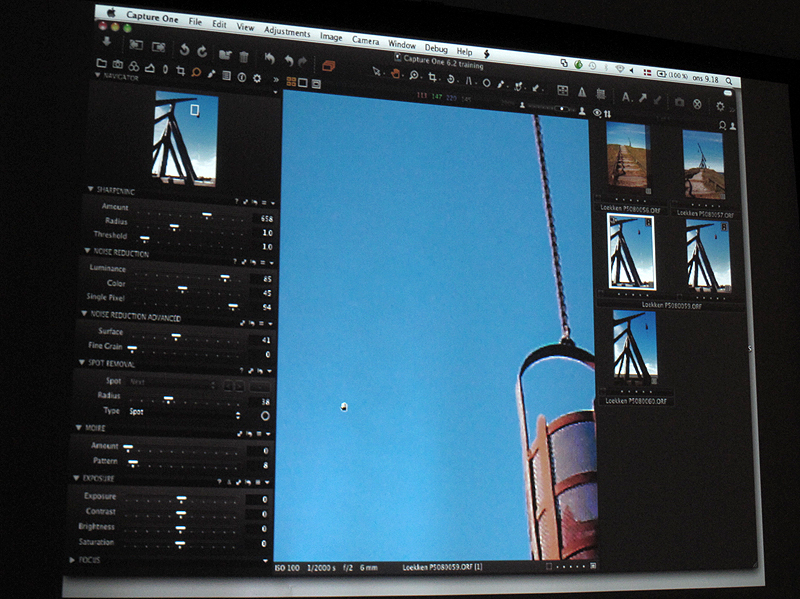
Task: Open Spotlight search in menu bar
Action: click(x=729, y=81)
